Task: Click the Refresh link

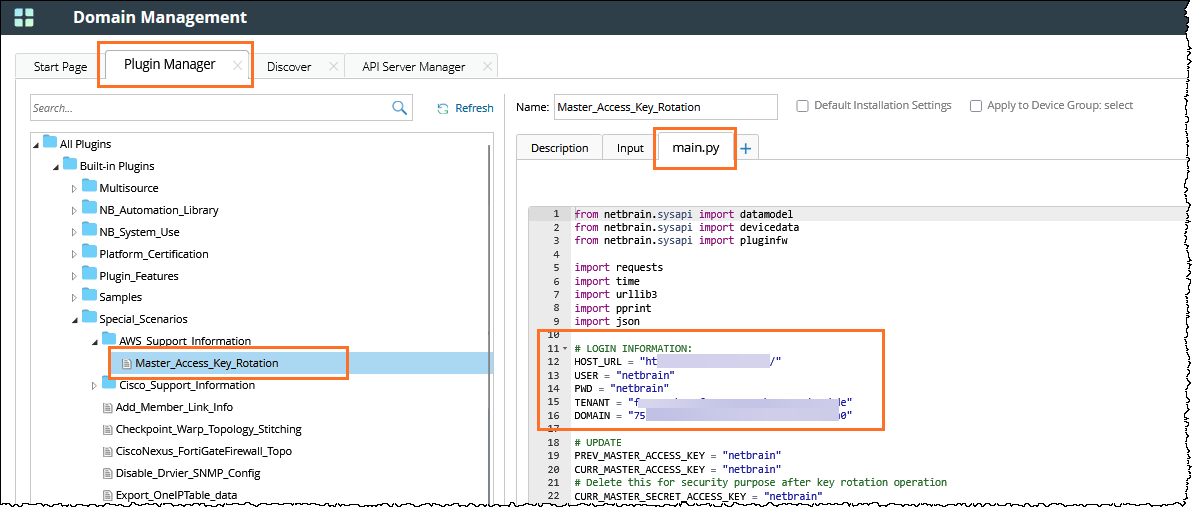Action: (x=474, y=108)
